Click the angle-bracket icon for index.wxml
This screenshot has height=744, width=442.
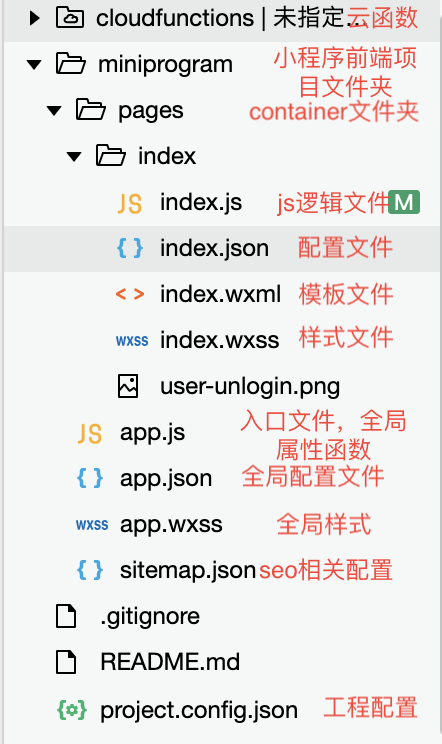point(129,294)
